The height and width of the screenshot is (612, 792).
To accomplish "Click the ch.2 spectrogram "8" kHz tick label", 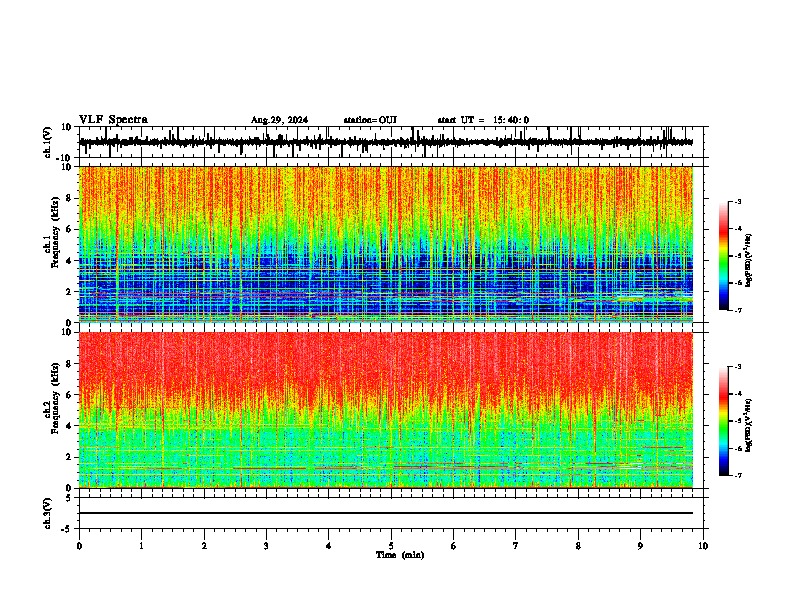I will pos(70,364).
